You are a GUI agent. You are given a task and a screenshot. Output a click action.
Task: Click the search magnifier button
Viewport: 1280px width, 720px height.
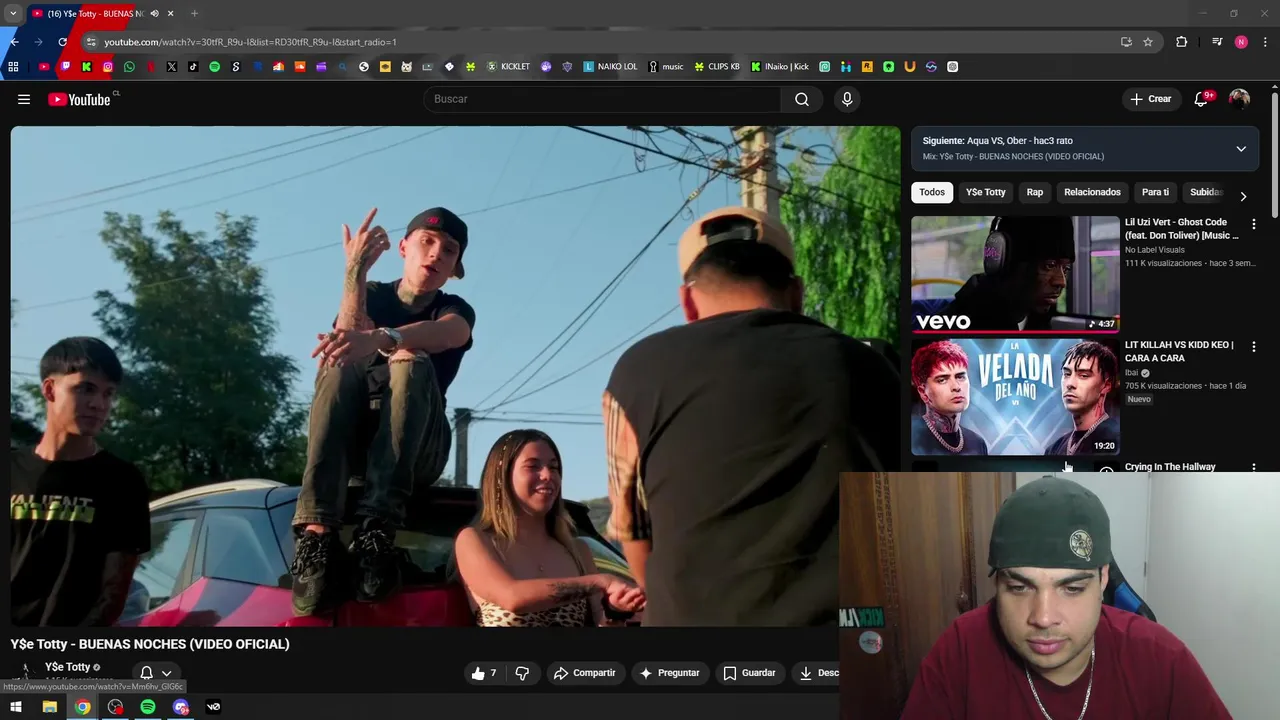pos(802,99)
